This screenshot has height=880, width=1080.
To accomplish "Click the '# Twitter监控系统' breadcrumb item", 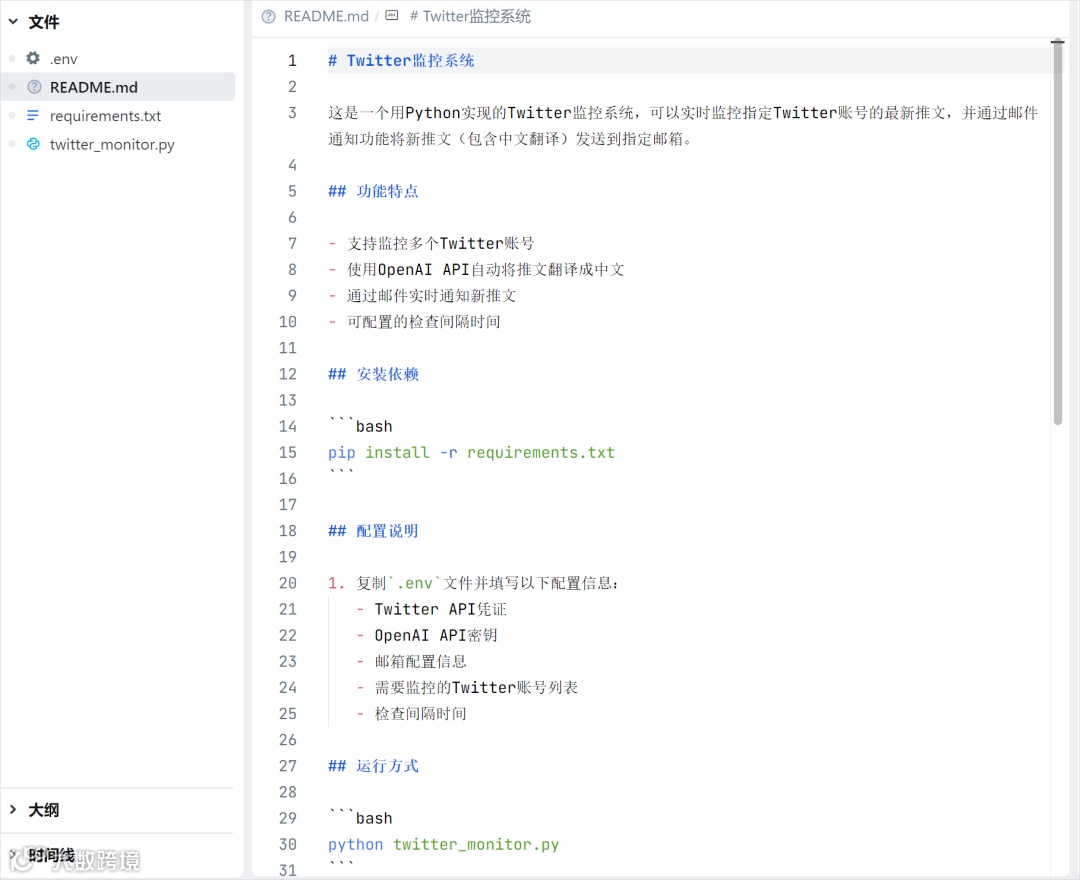I will [x=470, y=16].
